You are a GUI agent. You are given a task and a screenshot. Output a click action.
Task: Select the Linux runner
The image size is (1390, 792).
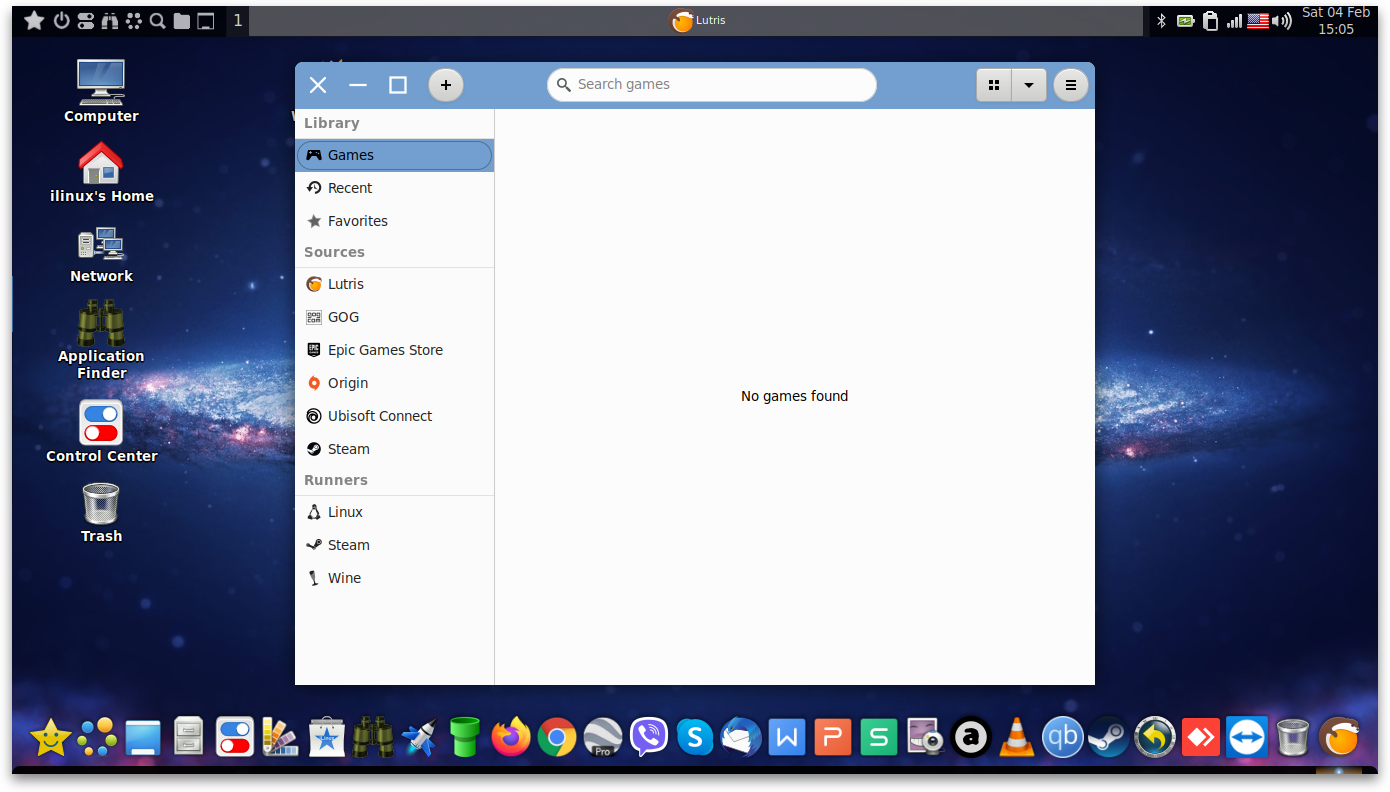pyautogui.click(x=394, y=512)
